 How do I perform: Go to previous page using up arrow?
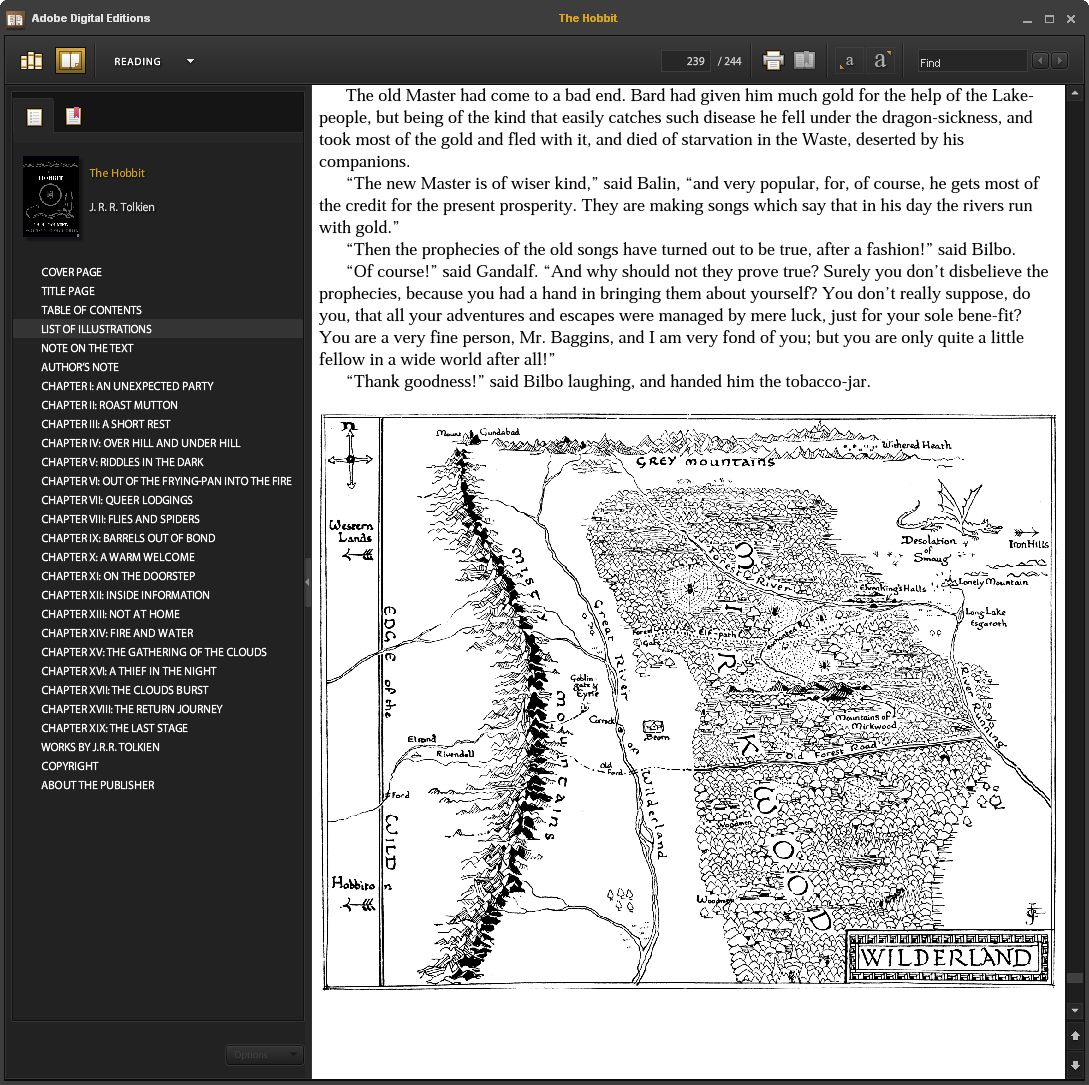(1075, 1036)
